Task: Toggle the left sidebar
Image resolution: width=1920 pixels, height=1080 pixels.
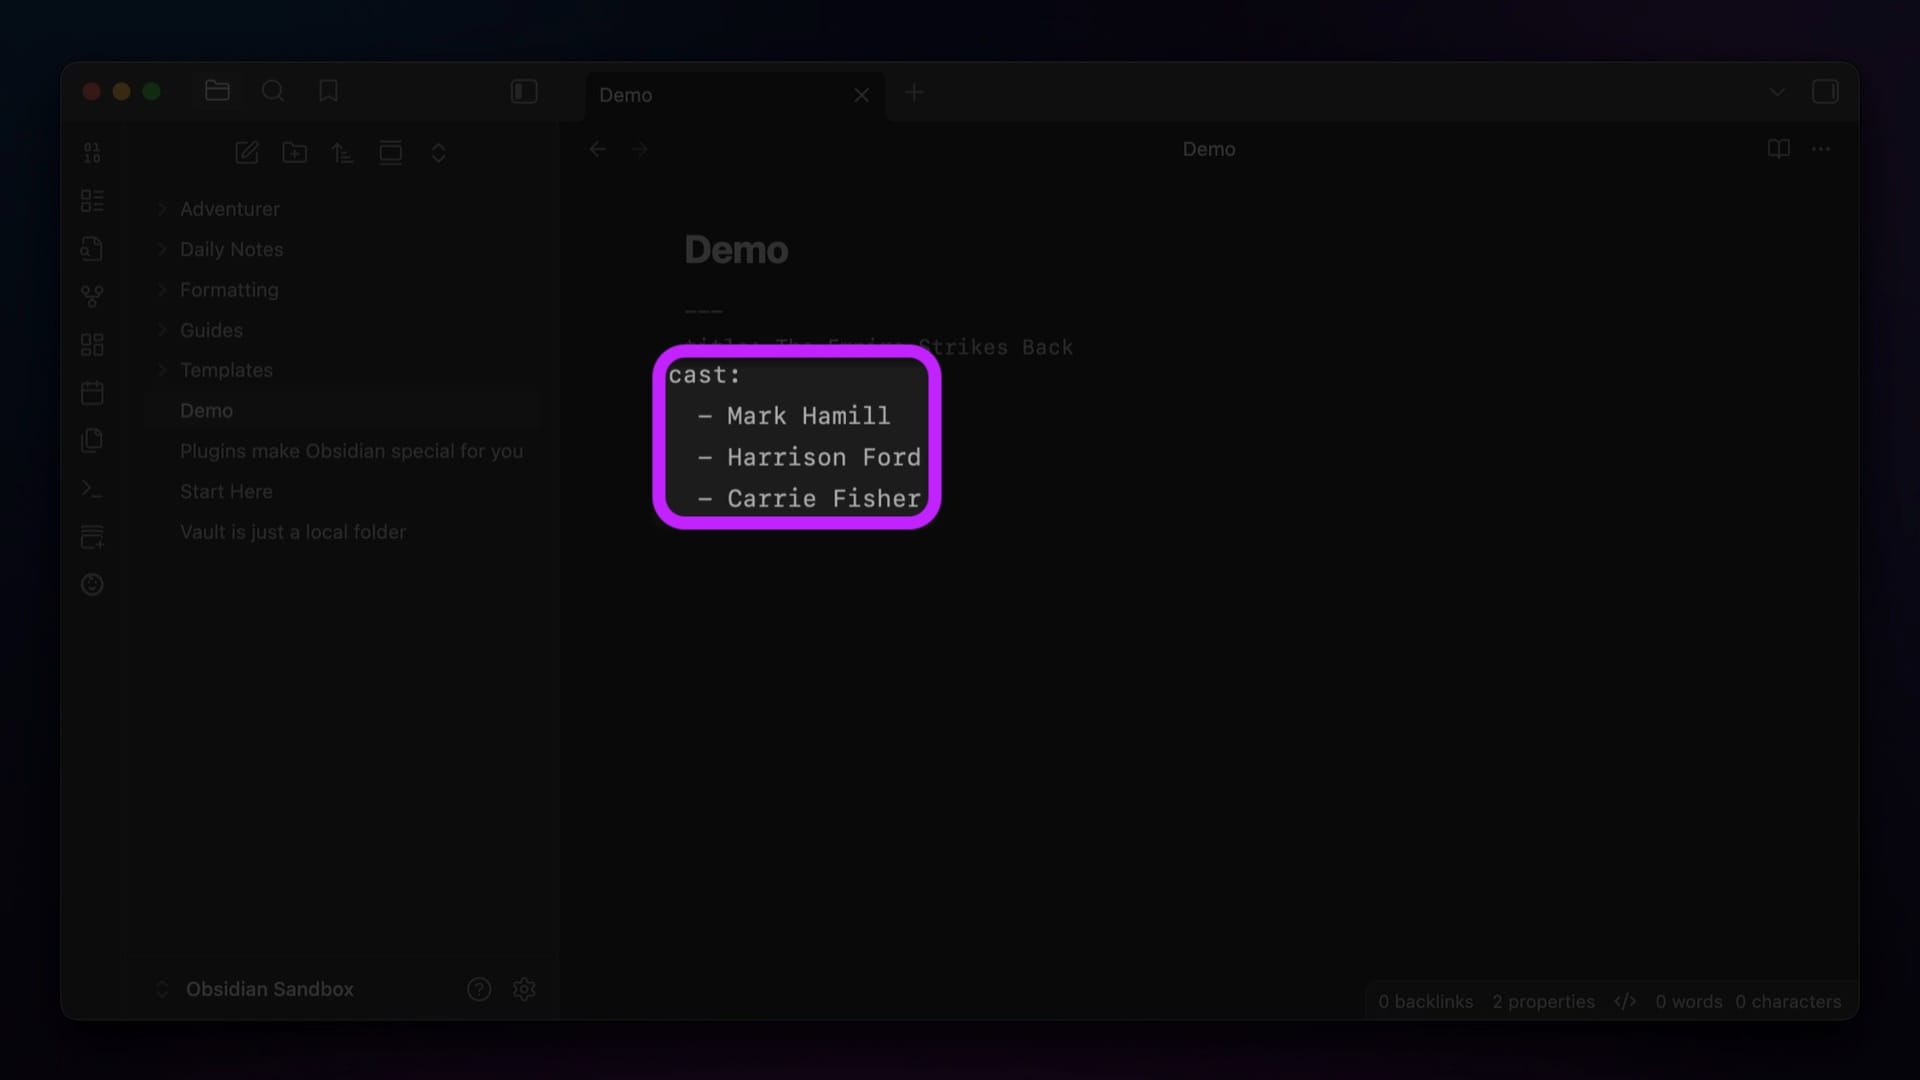Action: pyautogui.click(x=524, y=91)
